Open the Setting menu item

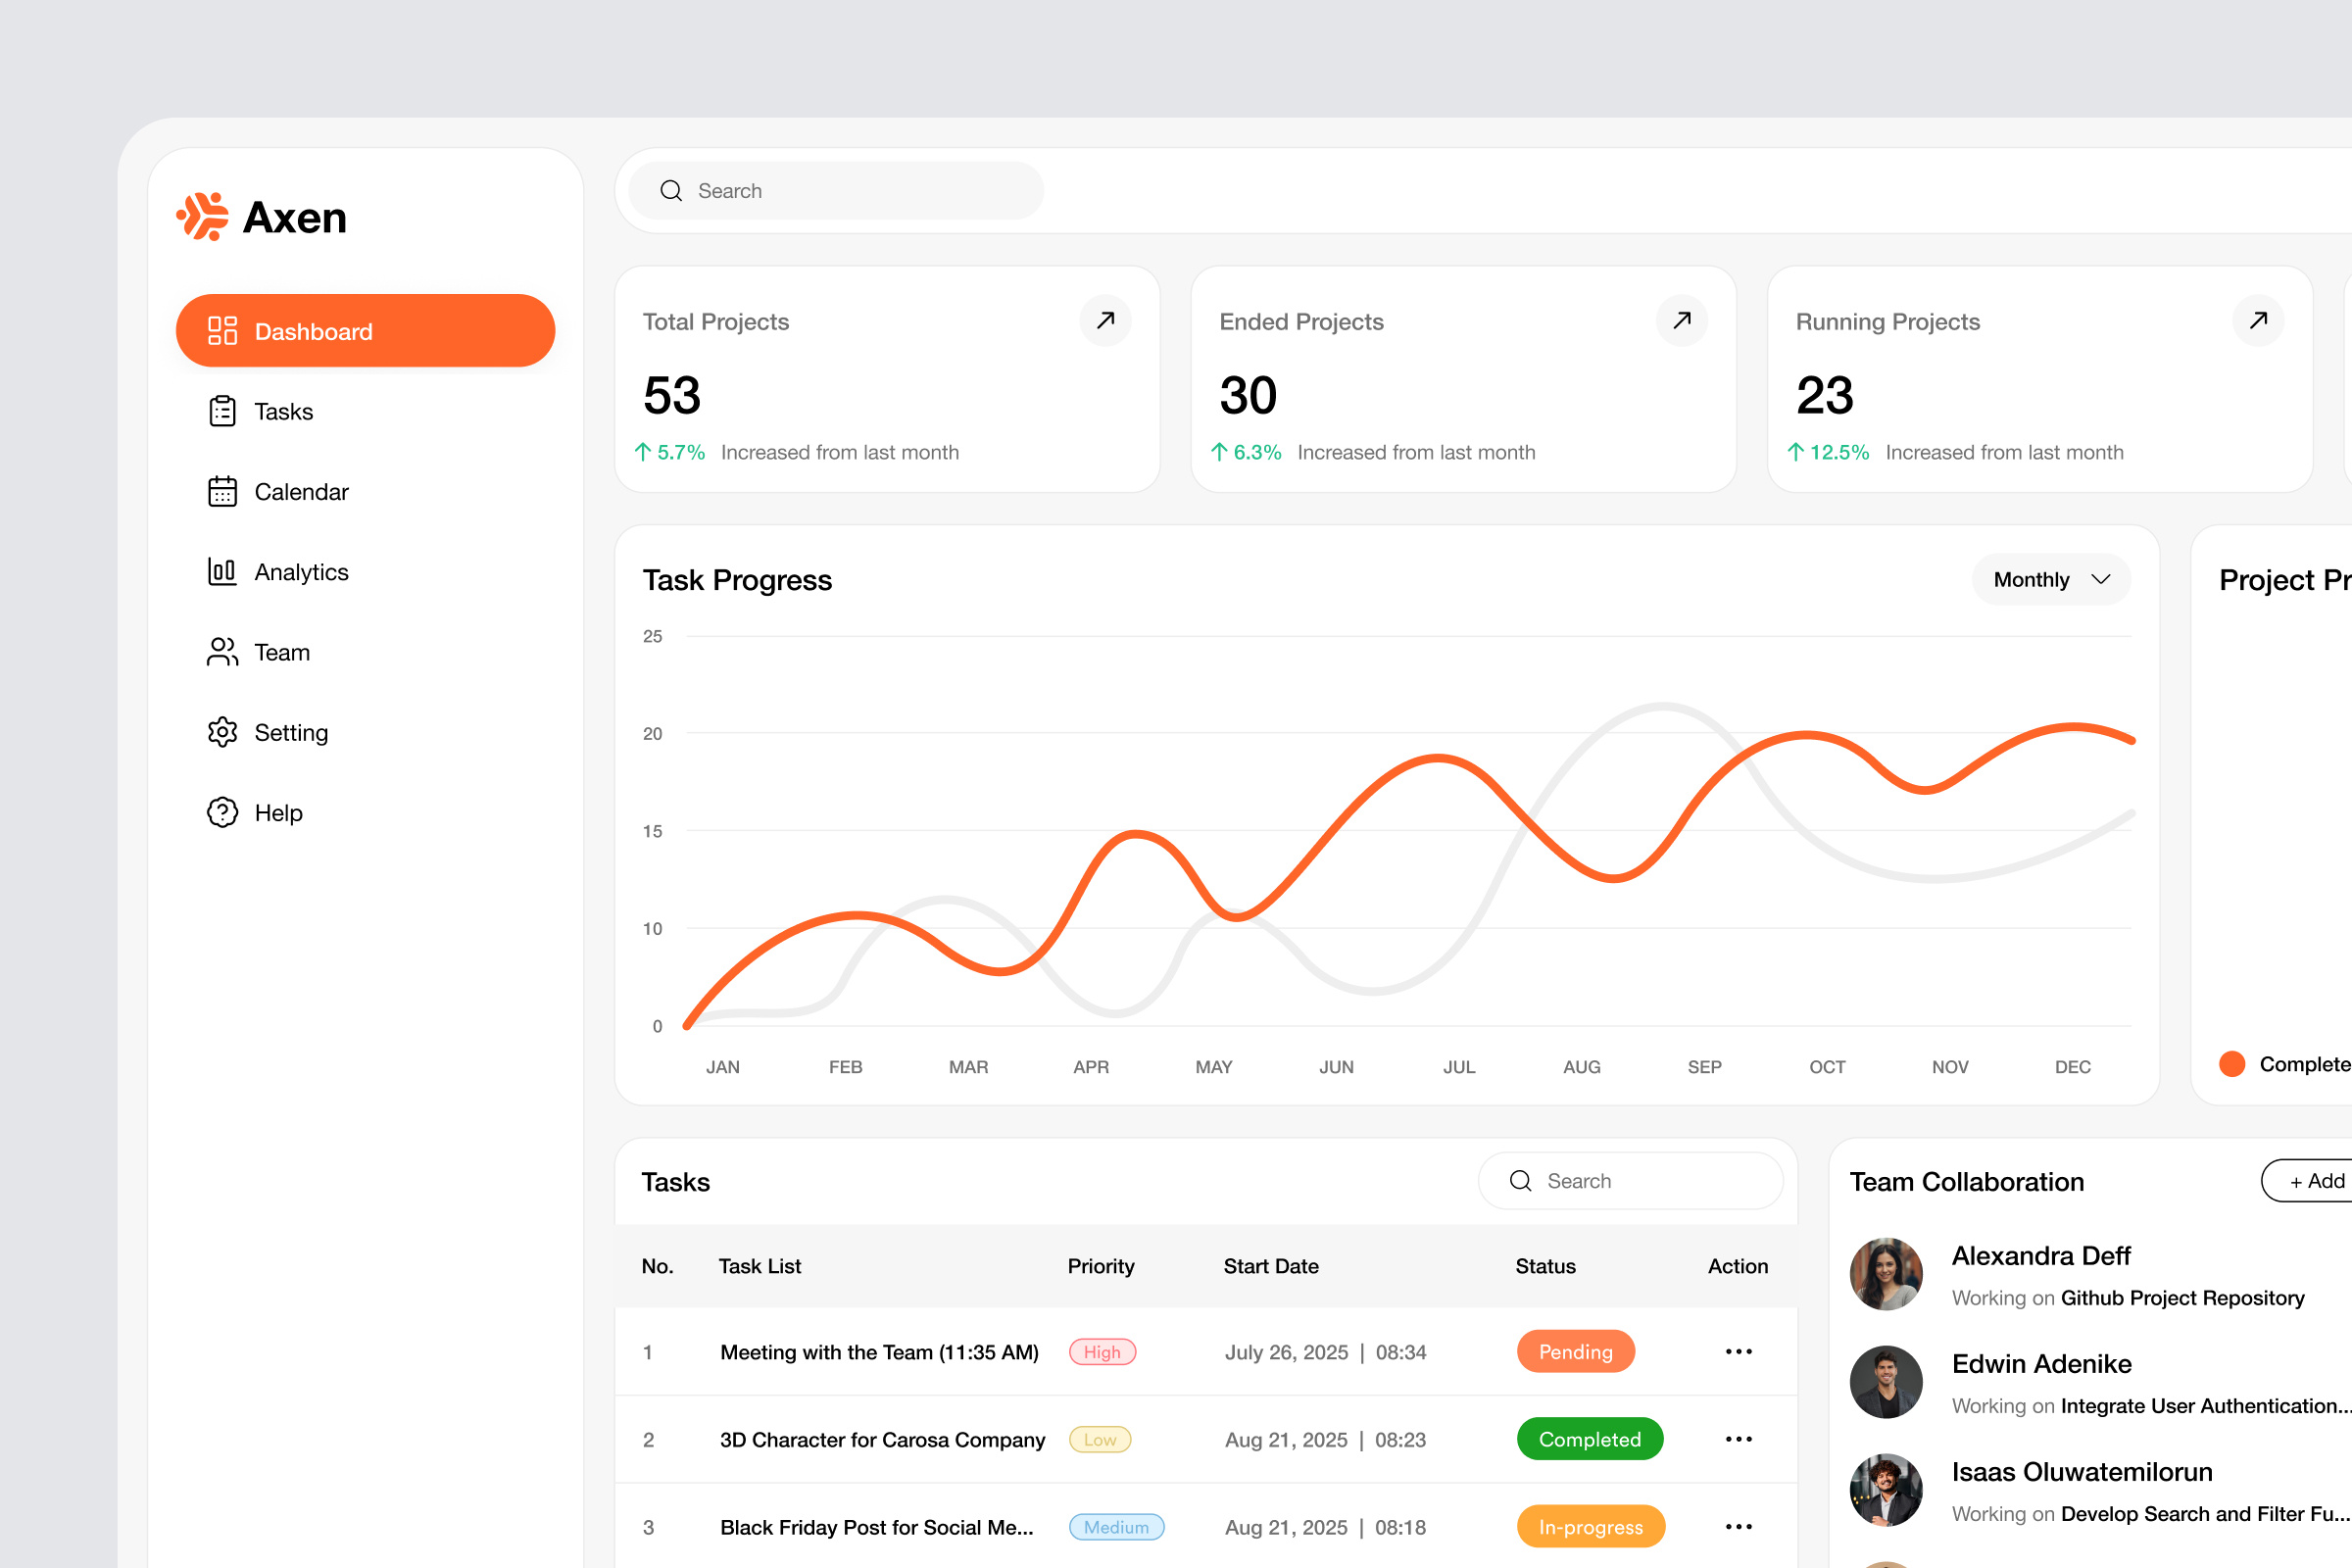[222, 732]
